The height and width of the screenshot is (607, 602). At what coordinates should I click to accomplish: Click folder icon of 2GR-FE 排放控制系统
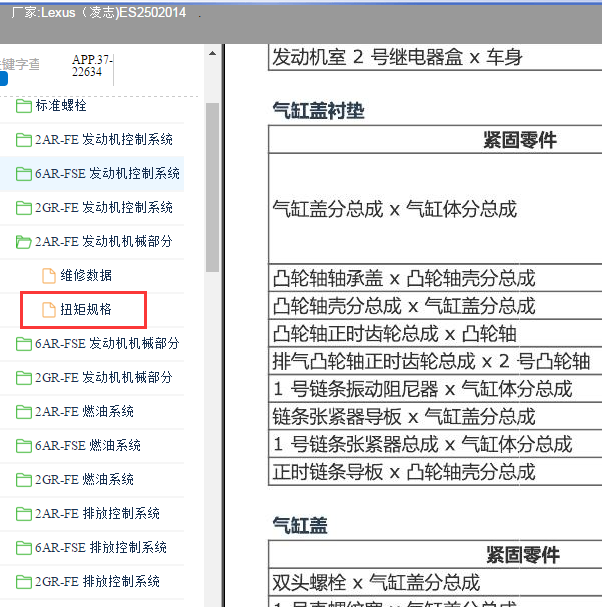(x=24, y=582)
